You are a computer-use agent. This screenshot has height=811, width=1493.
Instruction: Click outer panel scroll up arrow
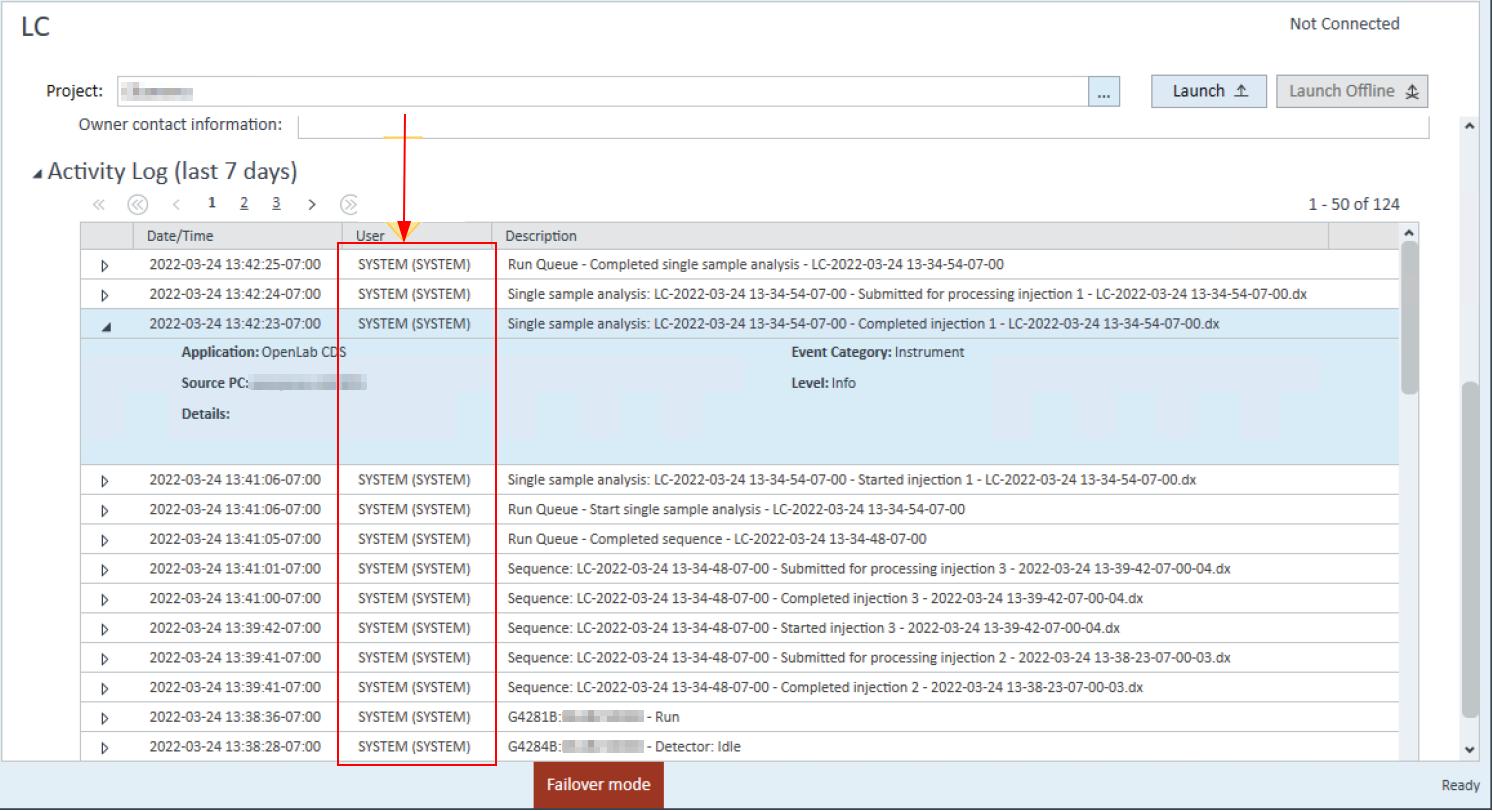[x=1469, y=126]
